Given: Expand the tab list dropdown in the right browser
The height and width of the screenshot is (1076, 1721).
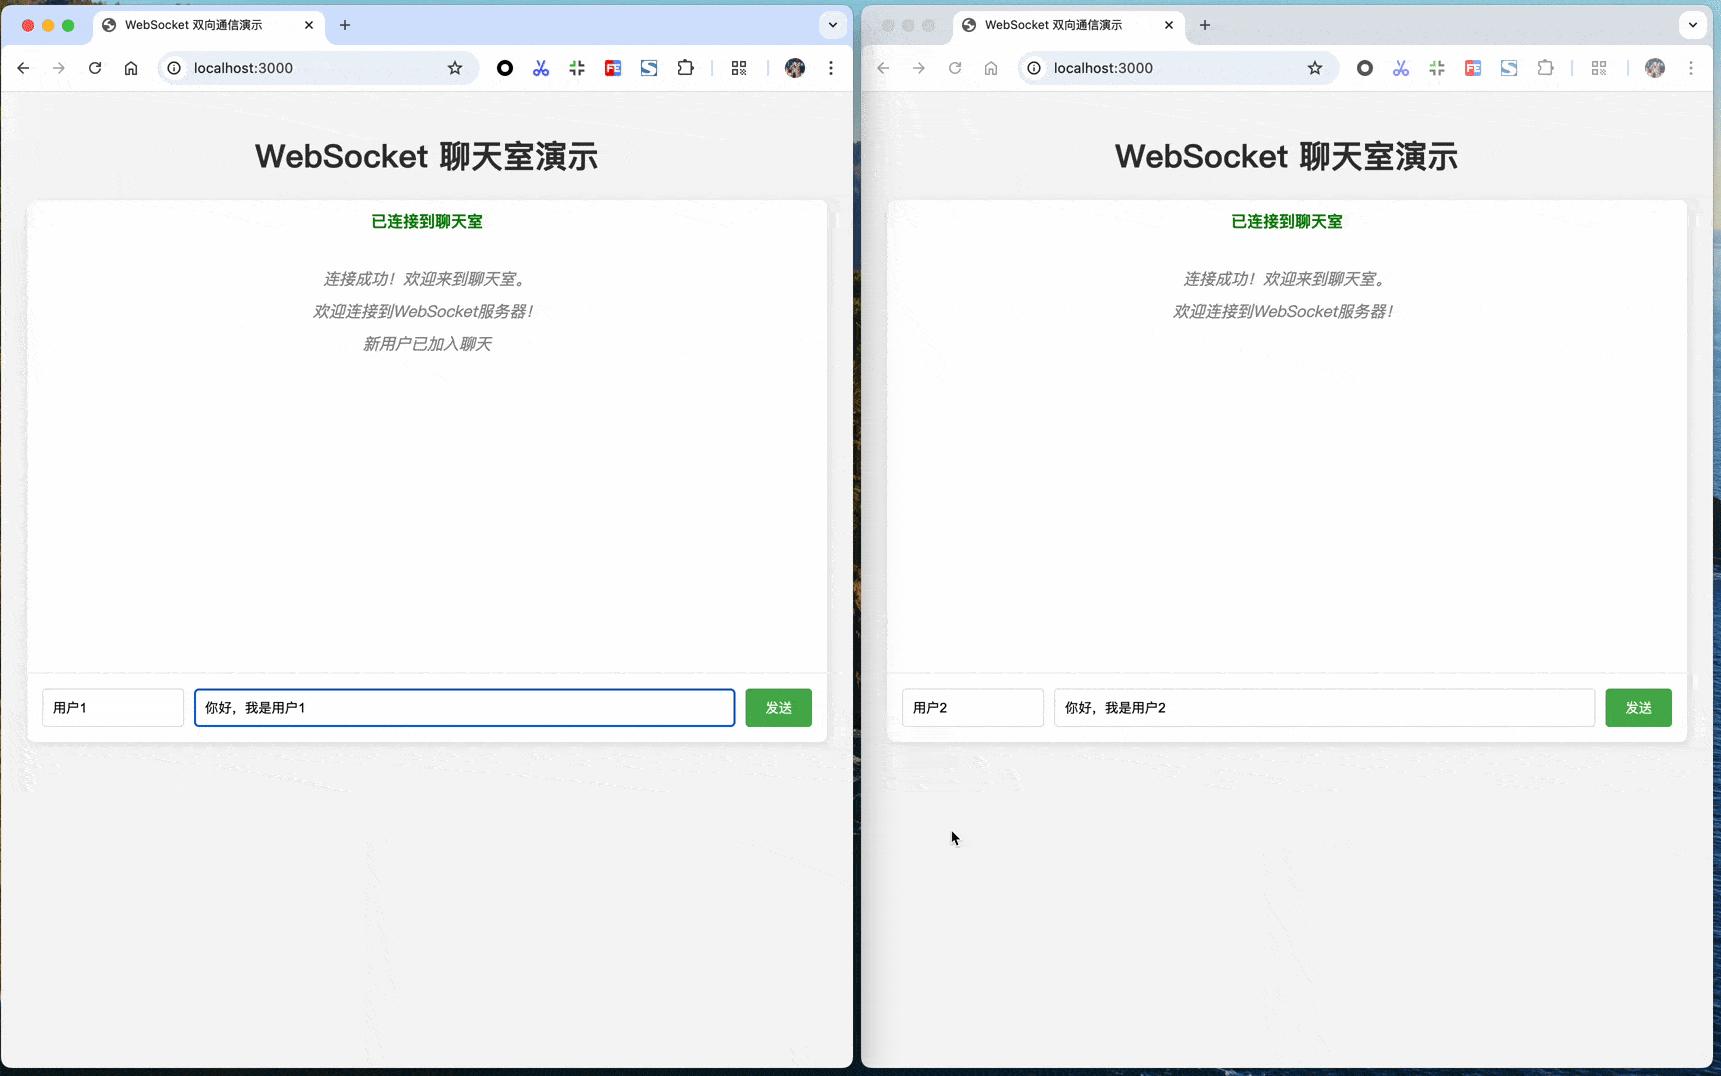Looking at the screenshot, I should tap(1692, 25).
